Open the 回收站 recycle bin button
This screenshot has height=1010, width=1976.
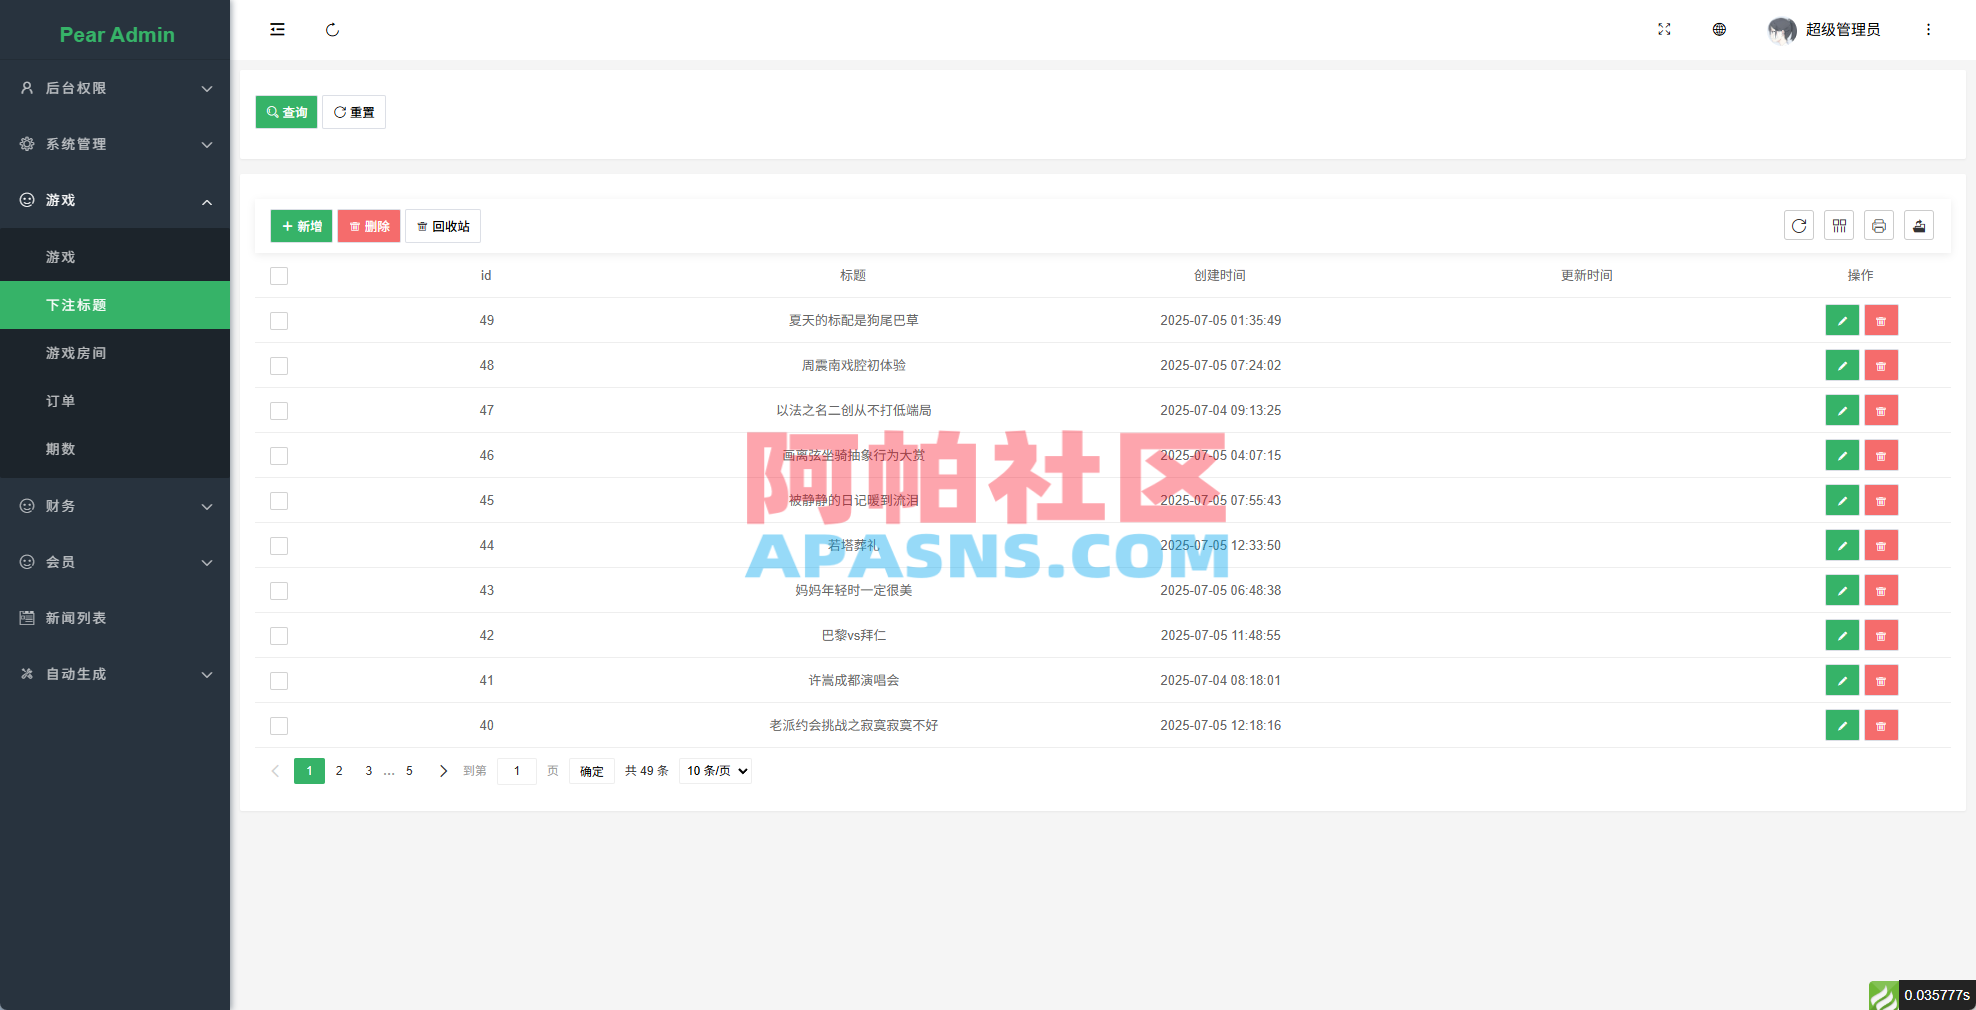click(x=443, y=226)
